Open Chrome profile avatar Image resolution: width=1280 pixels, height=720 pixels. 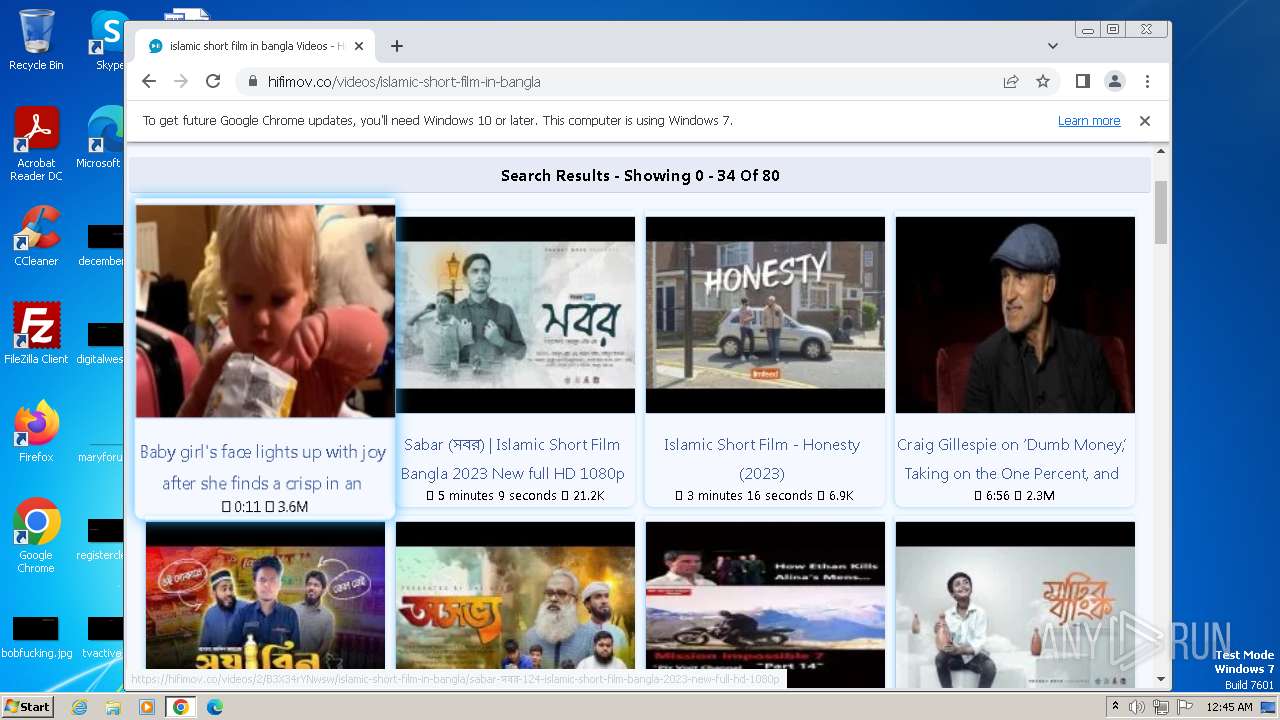coord(1114,81)
